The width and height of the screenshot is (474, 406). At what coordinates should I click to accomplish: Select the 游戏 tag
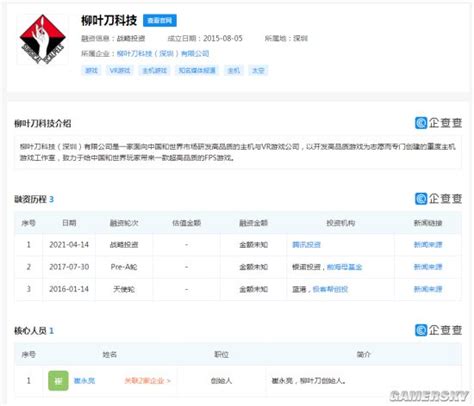click(x=91, y=70)
